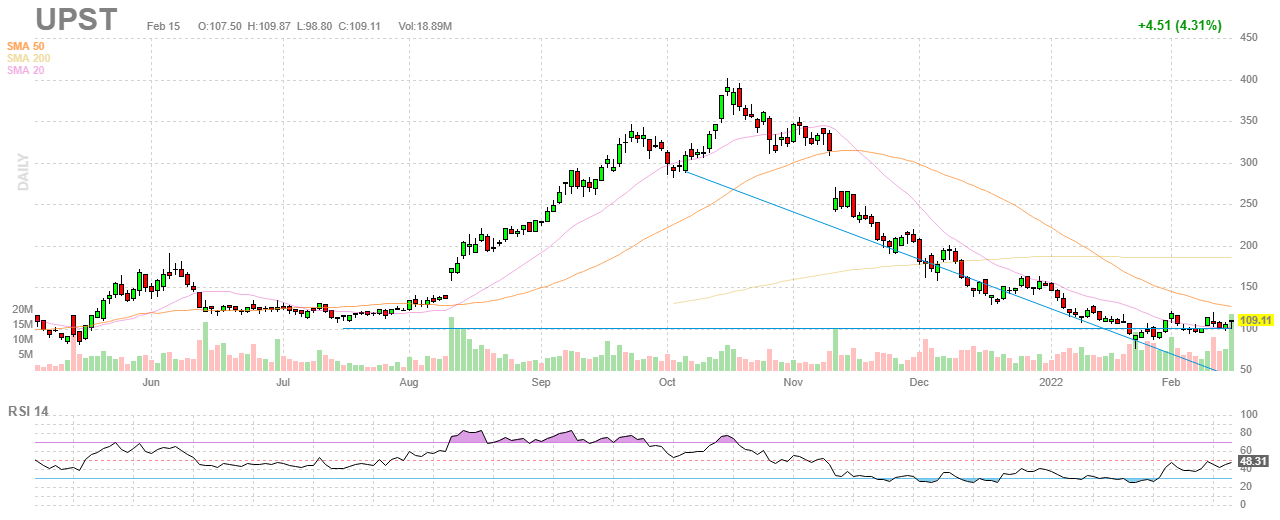Click the 48.31 RSI value tag
This screenshot has height=520, width=1280.
click(1253, 462)
